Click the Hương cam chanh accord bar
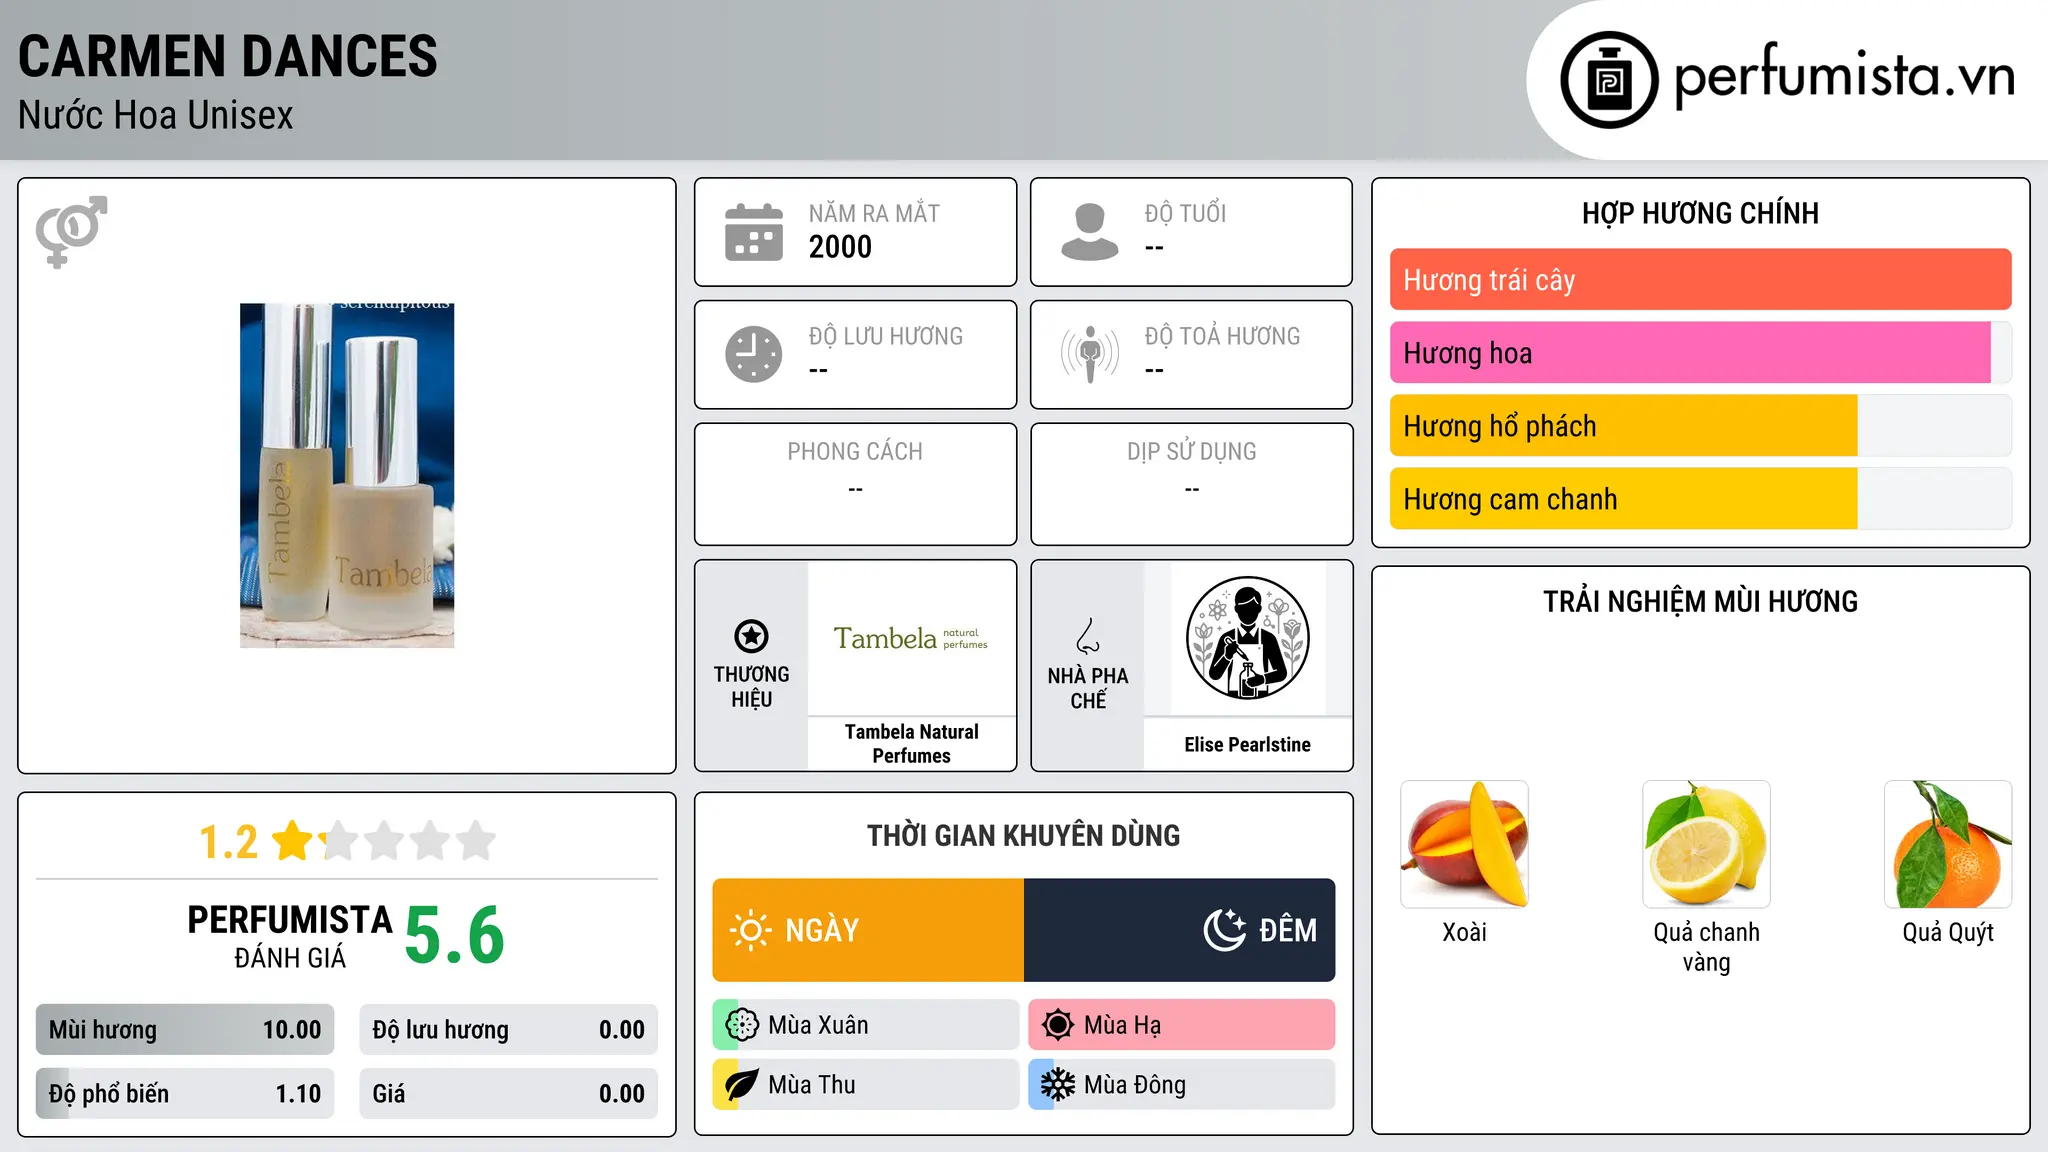 coord(1700,499)
